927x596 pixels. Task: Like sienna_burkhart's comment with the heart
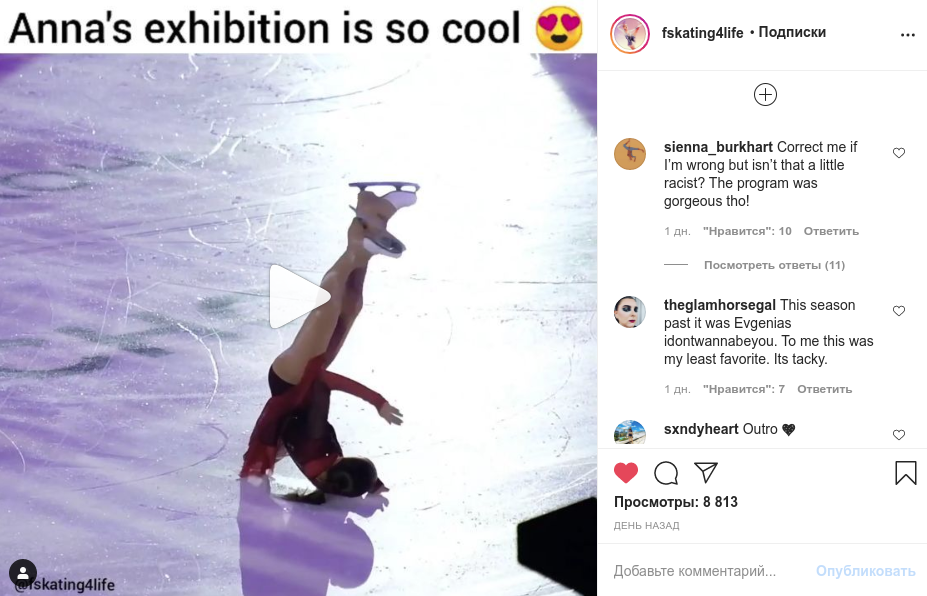[x=898, y=153]
